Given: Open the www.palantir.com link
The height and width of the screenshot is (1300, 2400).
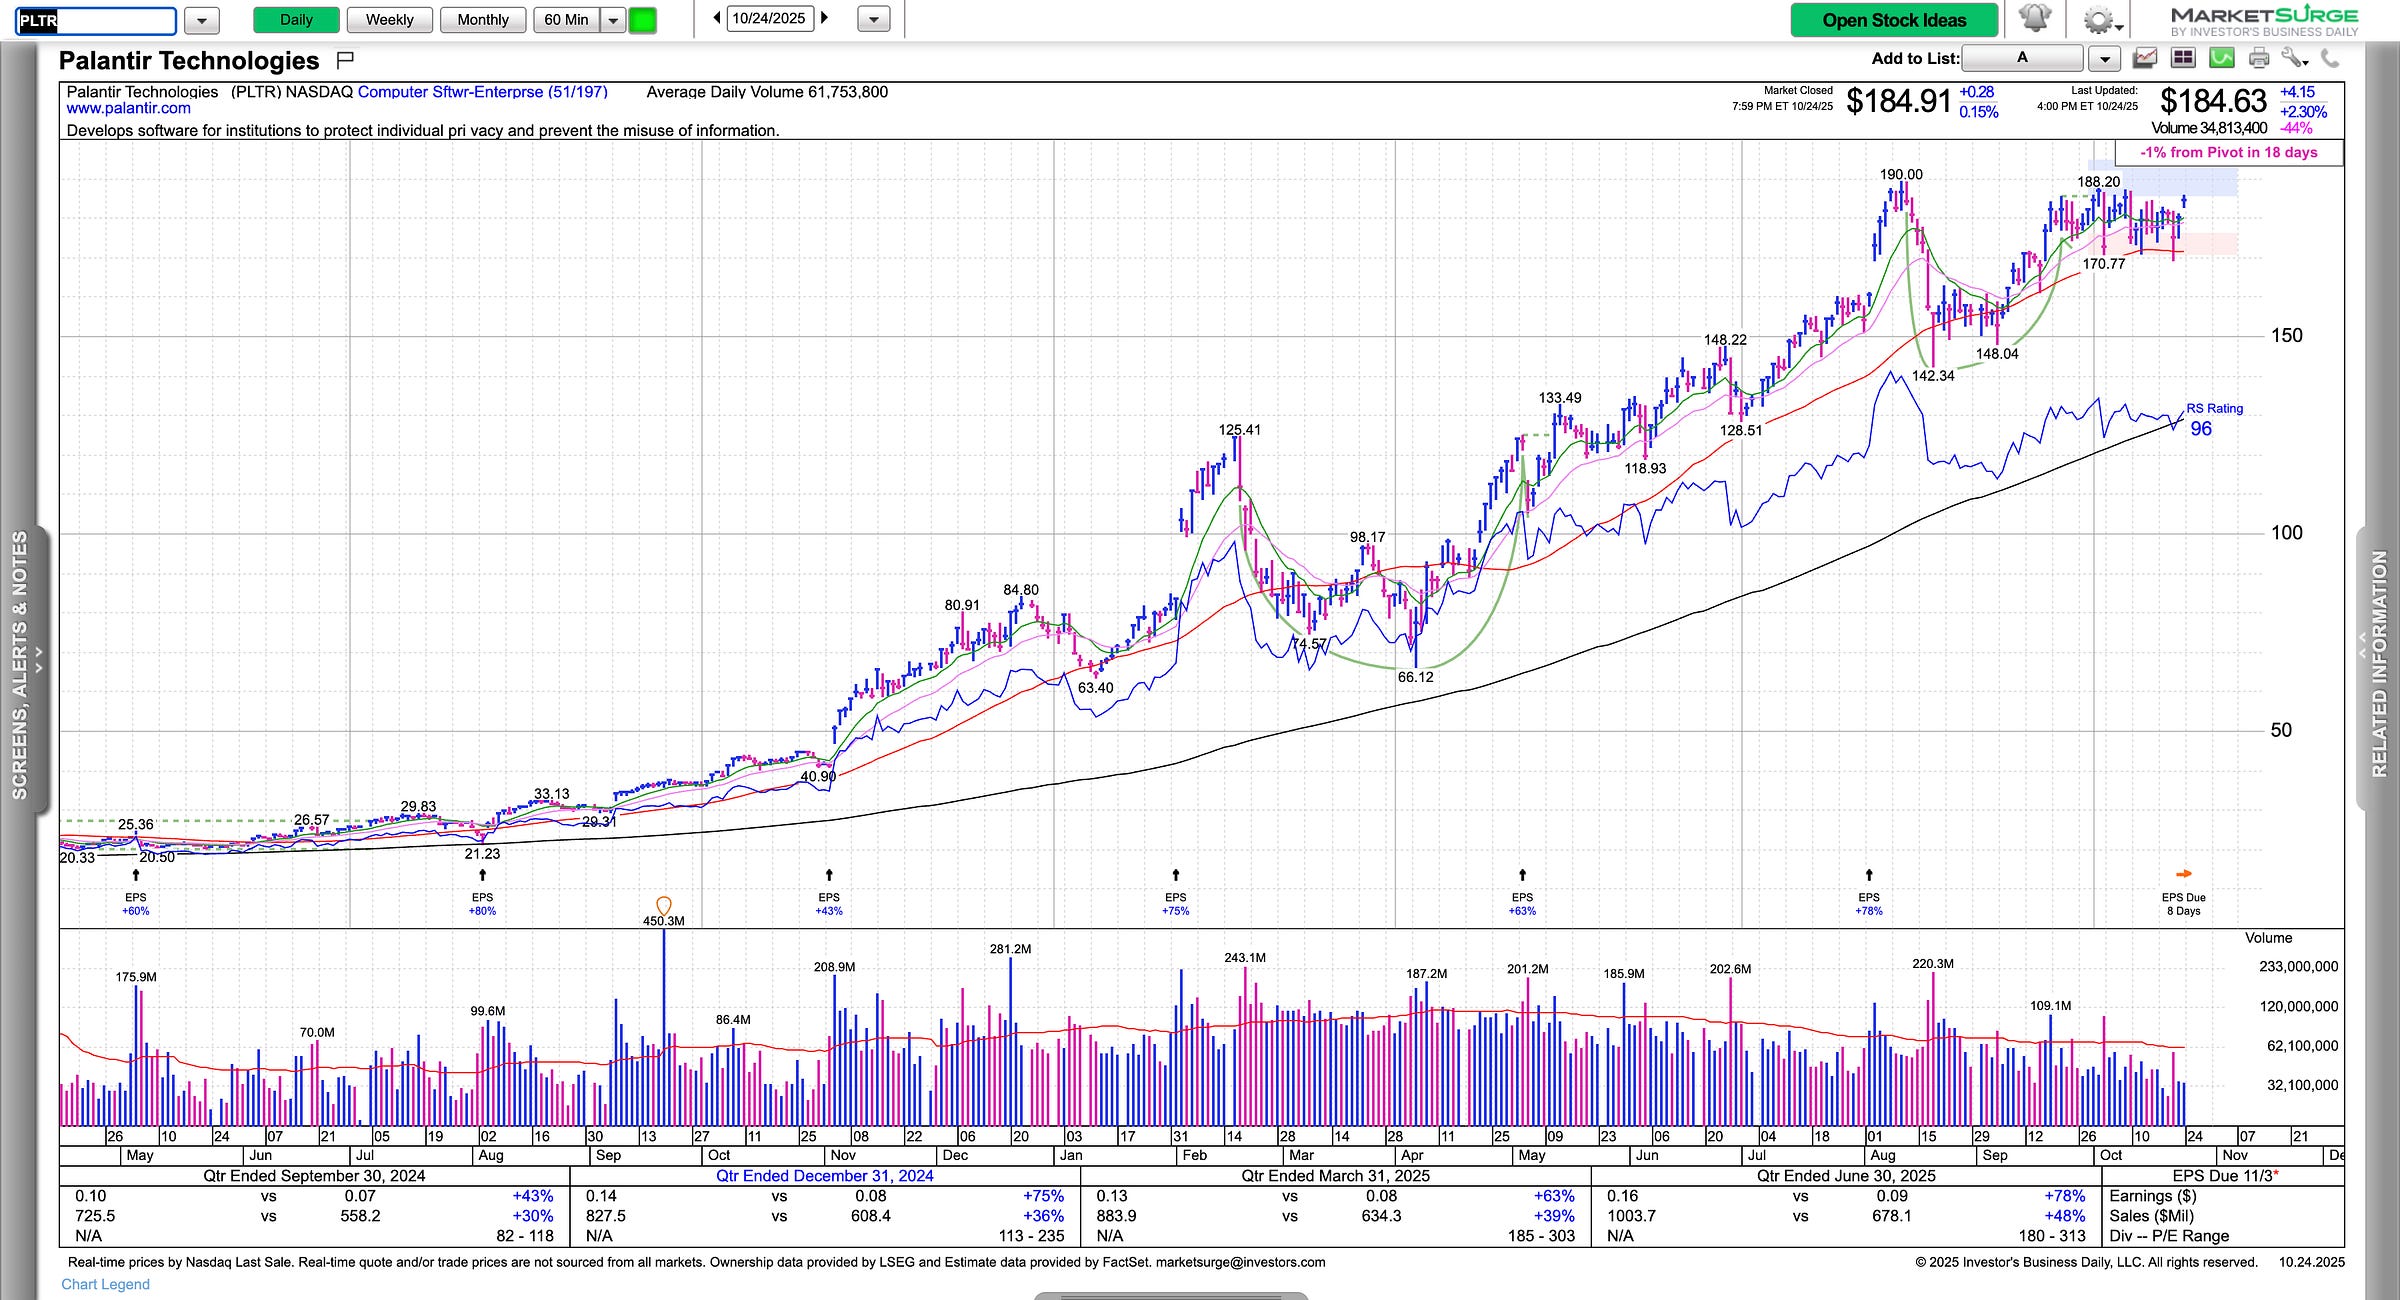Looking at the screenshot, I should (128, 108).
